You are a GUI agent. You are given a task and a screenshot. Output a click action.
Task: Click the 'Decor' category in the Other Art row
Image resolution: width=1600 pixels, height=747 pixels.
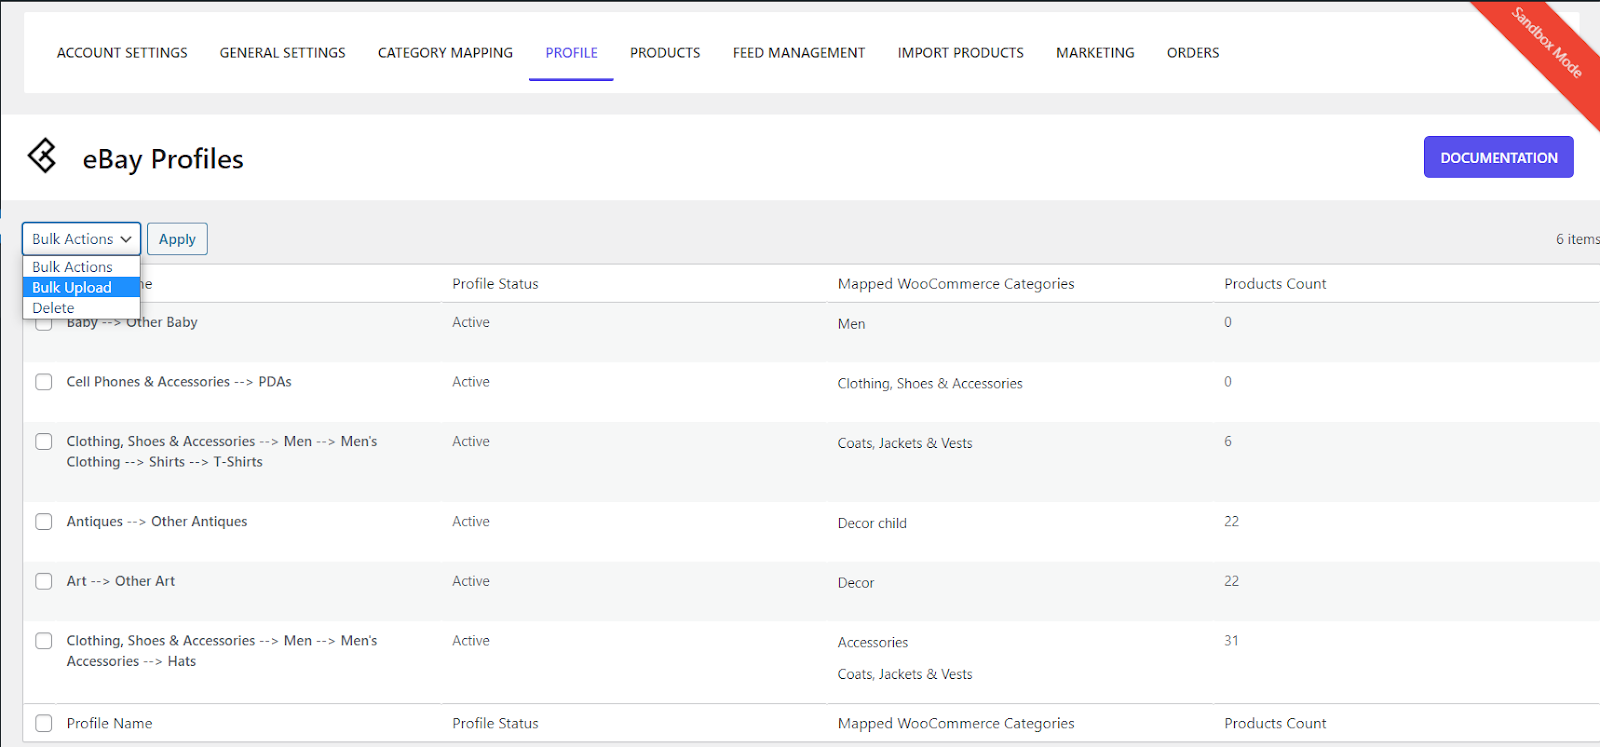(856, 583)
